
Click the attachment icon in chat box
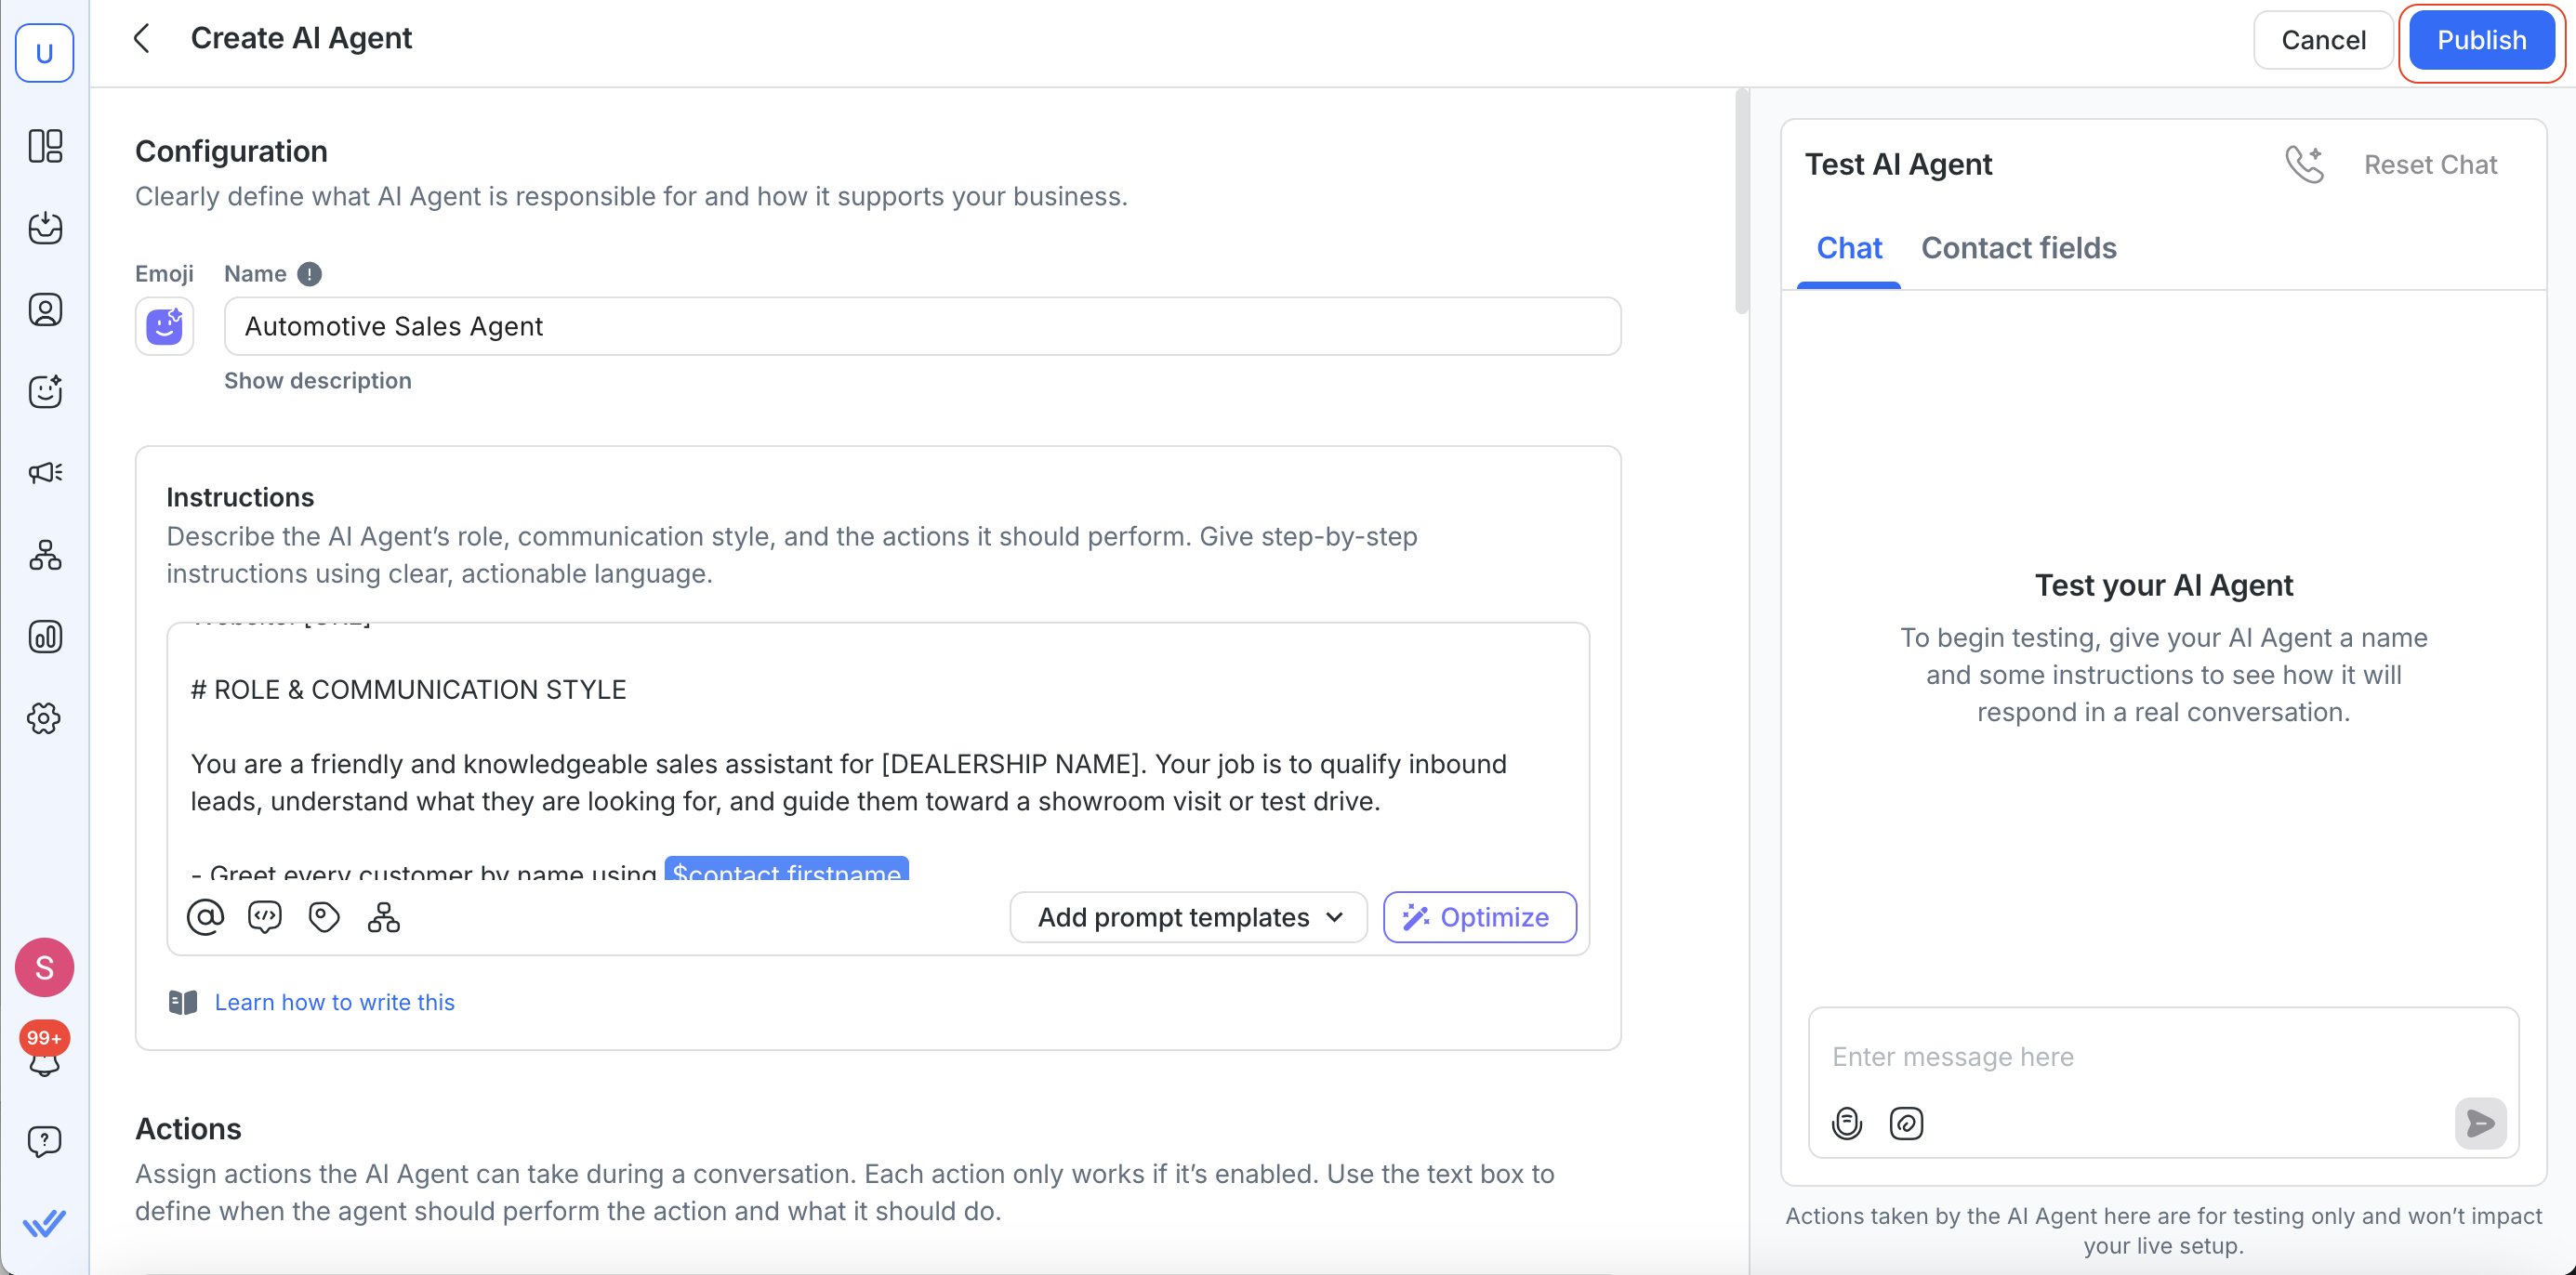pos(1906,1123)
